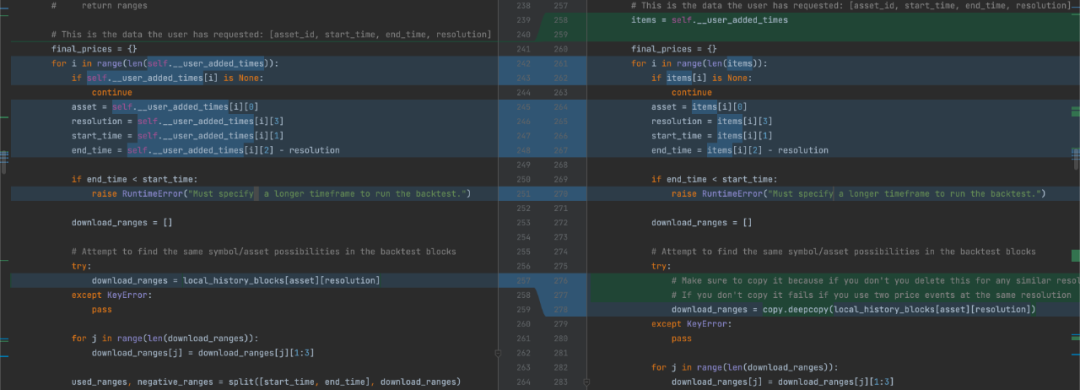The image size is (1080, 390).
Task: Click the 'items = self.__user_added_times' line
Action: pyautogui.click(x=709, y=20)
